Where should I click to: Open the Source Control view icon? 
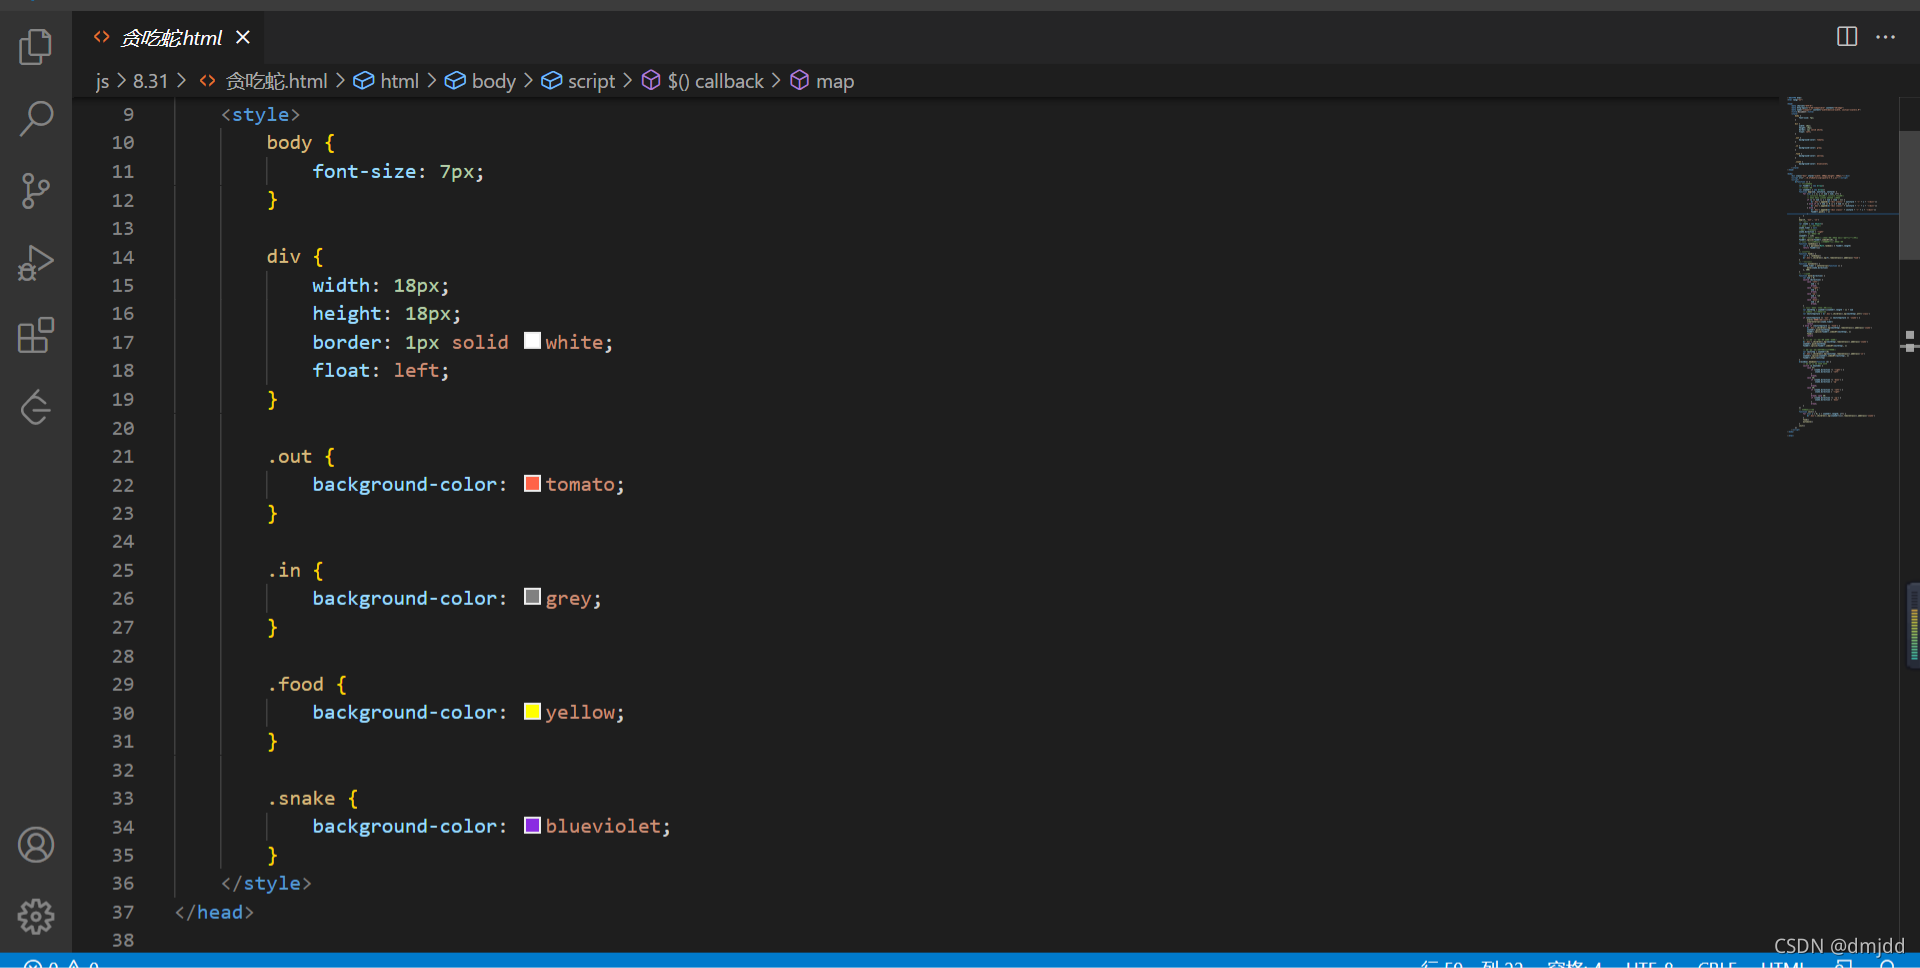click(36, 190)
